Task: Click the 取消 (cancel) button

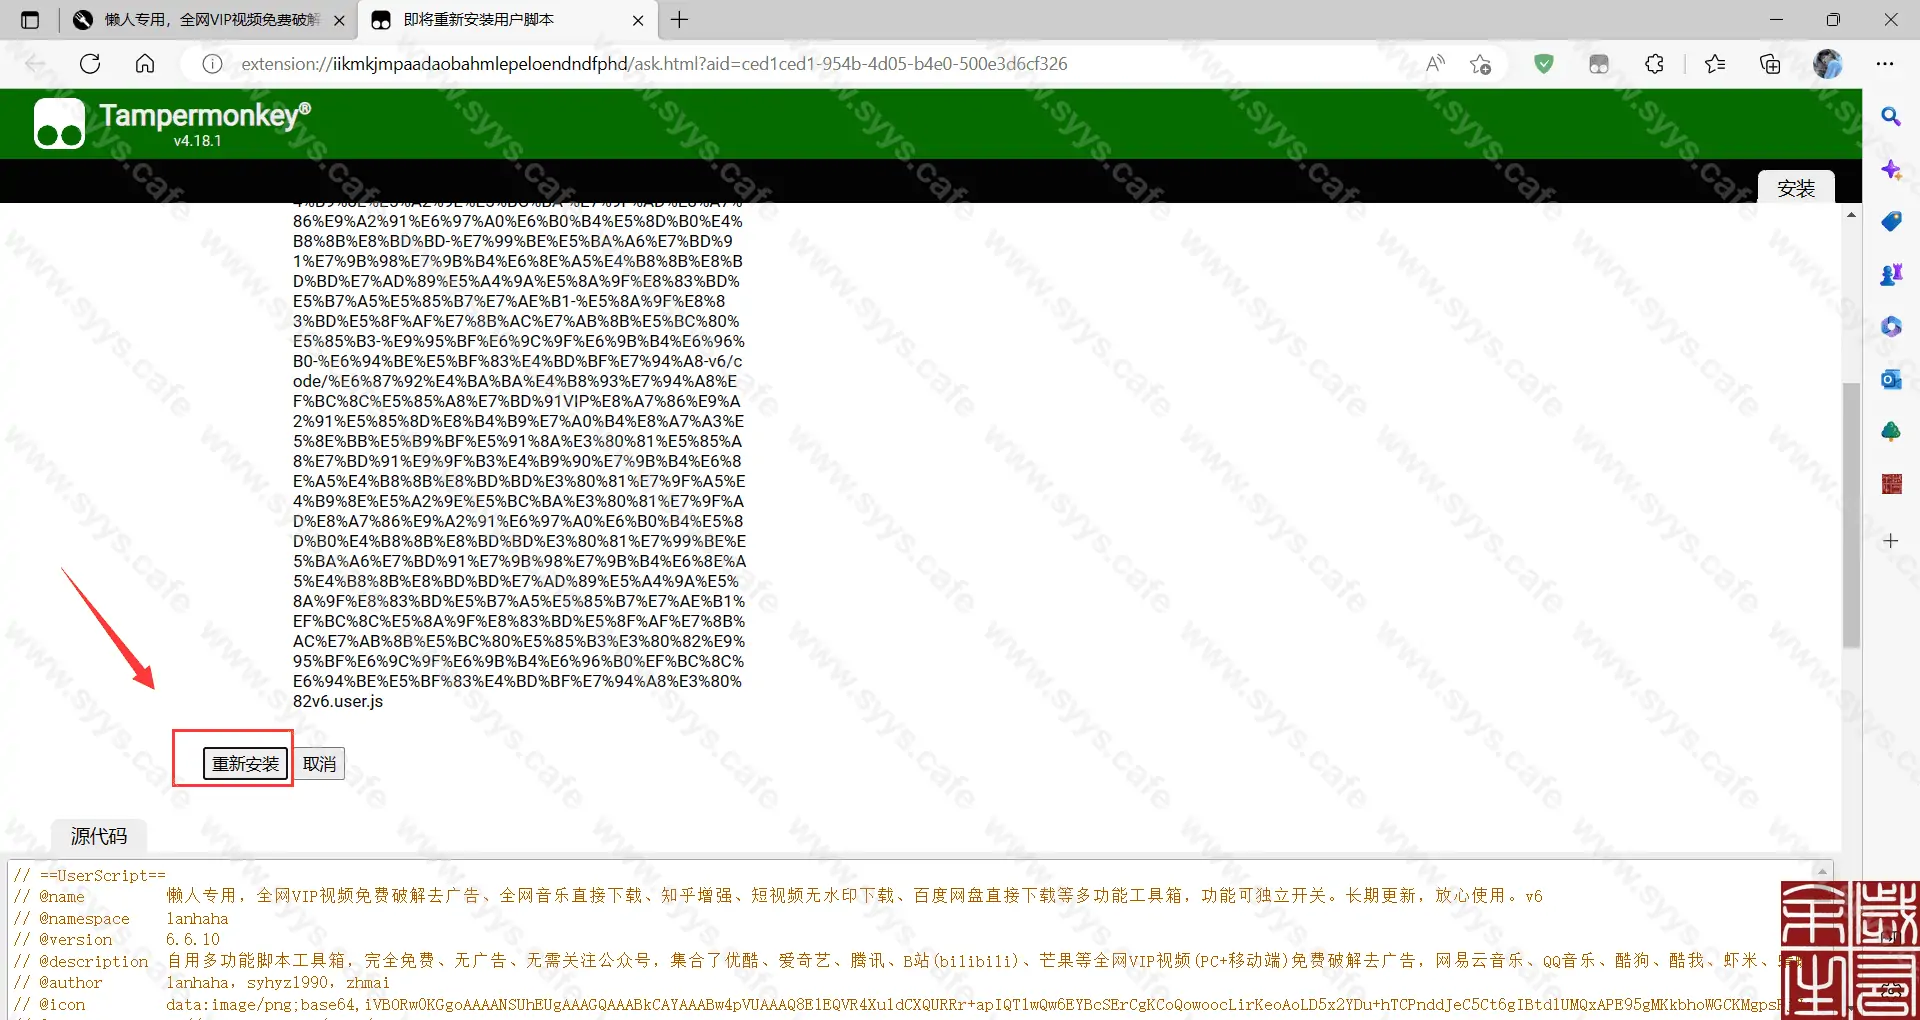Action: 319,764
